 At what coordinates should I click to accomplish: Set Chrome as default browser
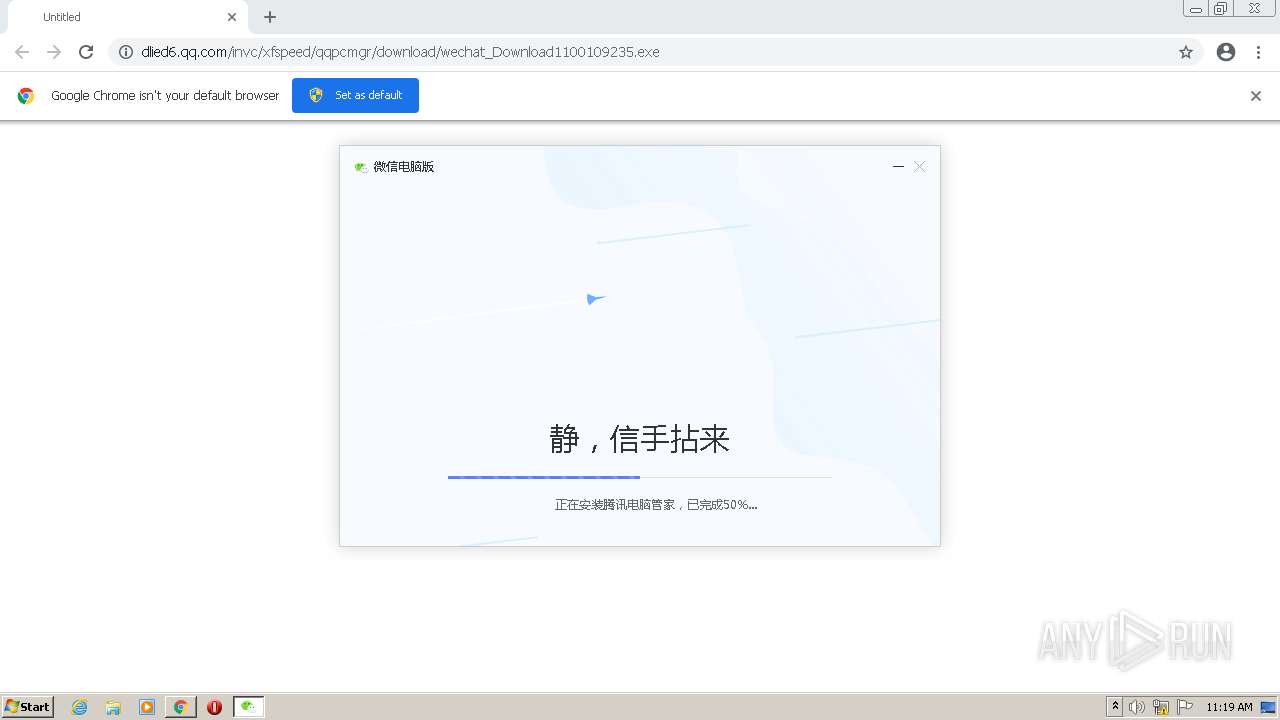click(355, 95)
